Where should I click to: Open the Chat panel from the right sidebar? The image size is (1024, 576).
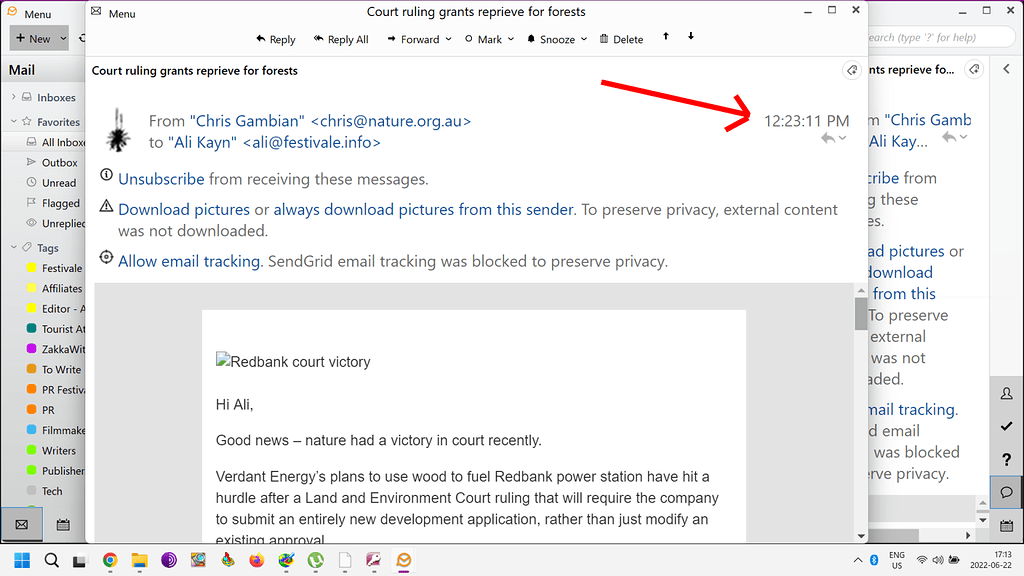pos(1006,492)
